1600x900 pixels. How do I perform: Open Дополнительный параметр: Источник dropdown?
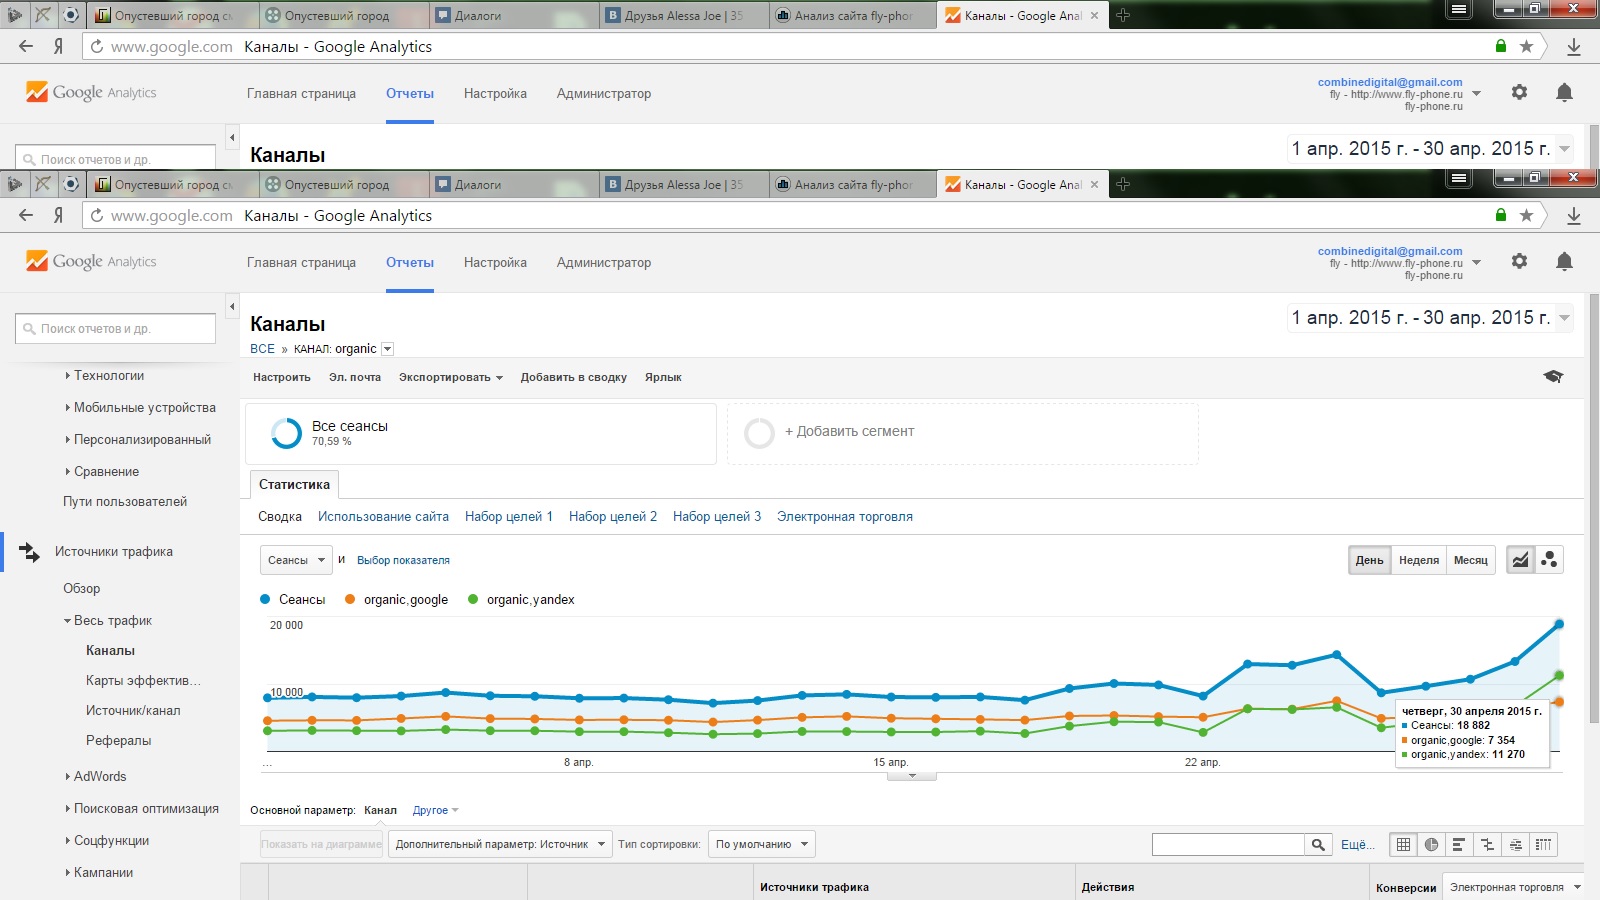[x=500, y=844]
